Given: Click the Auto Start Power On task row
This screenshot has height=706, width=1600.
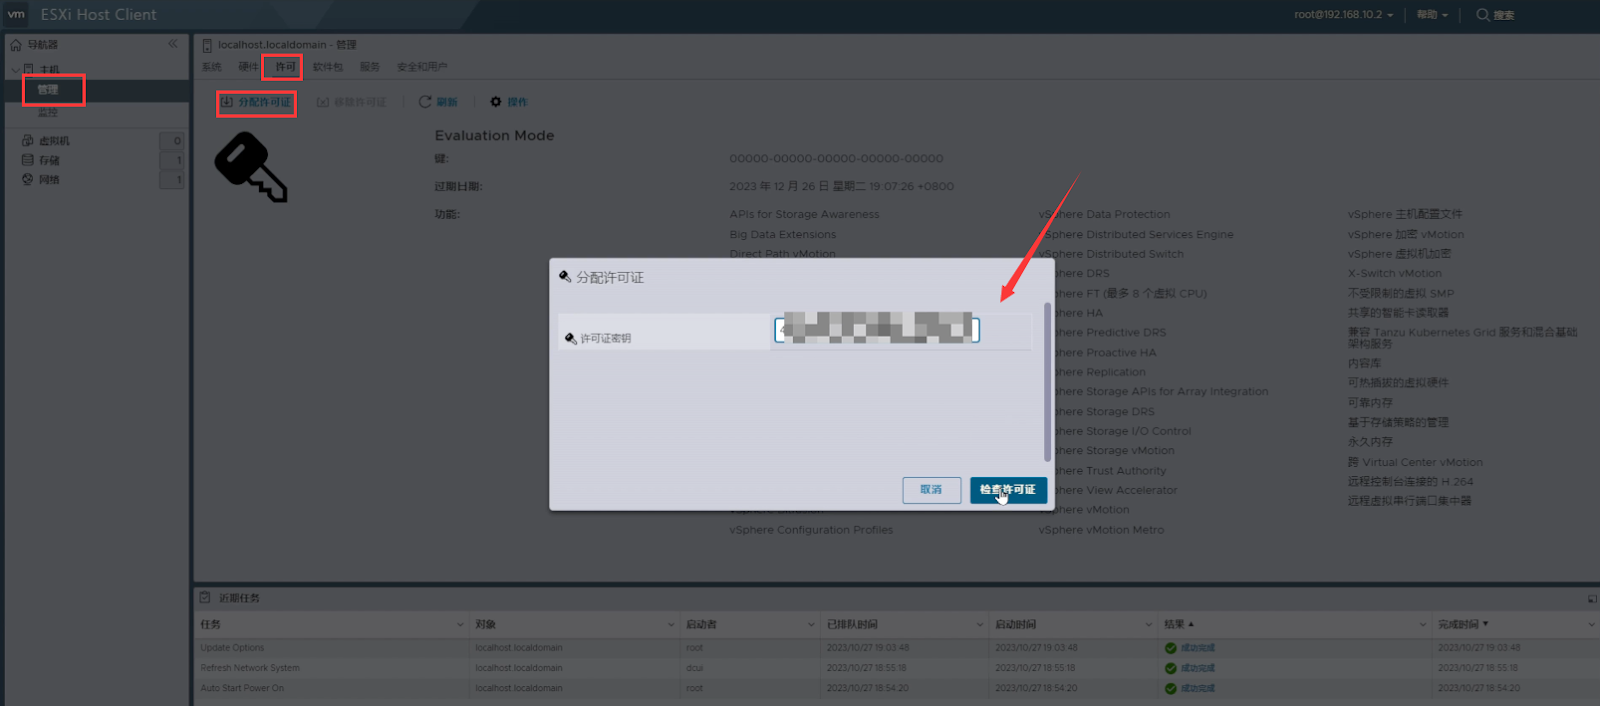Looking at the screenshot, I should (896, 688).
